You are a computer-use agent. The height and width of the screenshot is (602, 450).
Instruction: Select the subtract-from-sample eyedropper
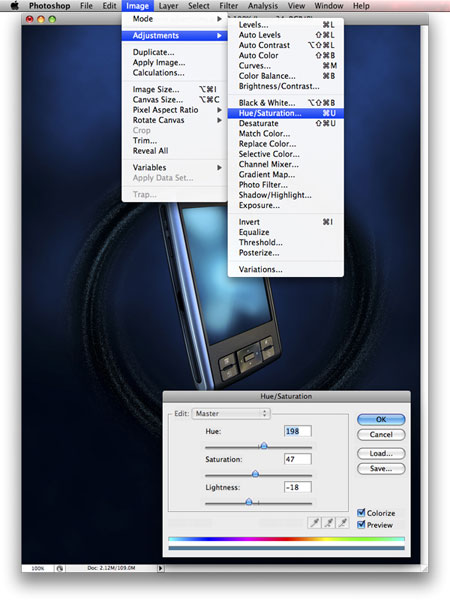click(342, 522)
